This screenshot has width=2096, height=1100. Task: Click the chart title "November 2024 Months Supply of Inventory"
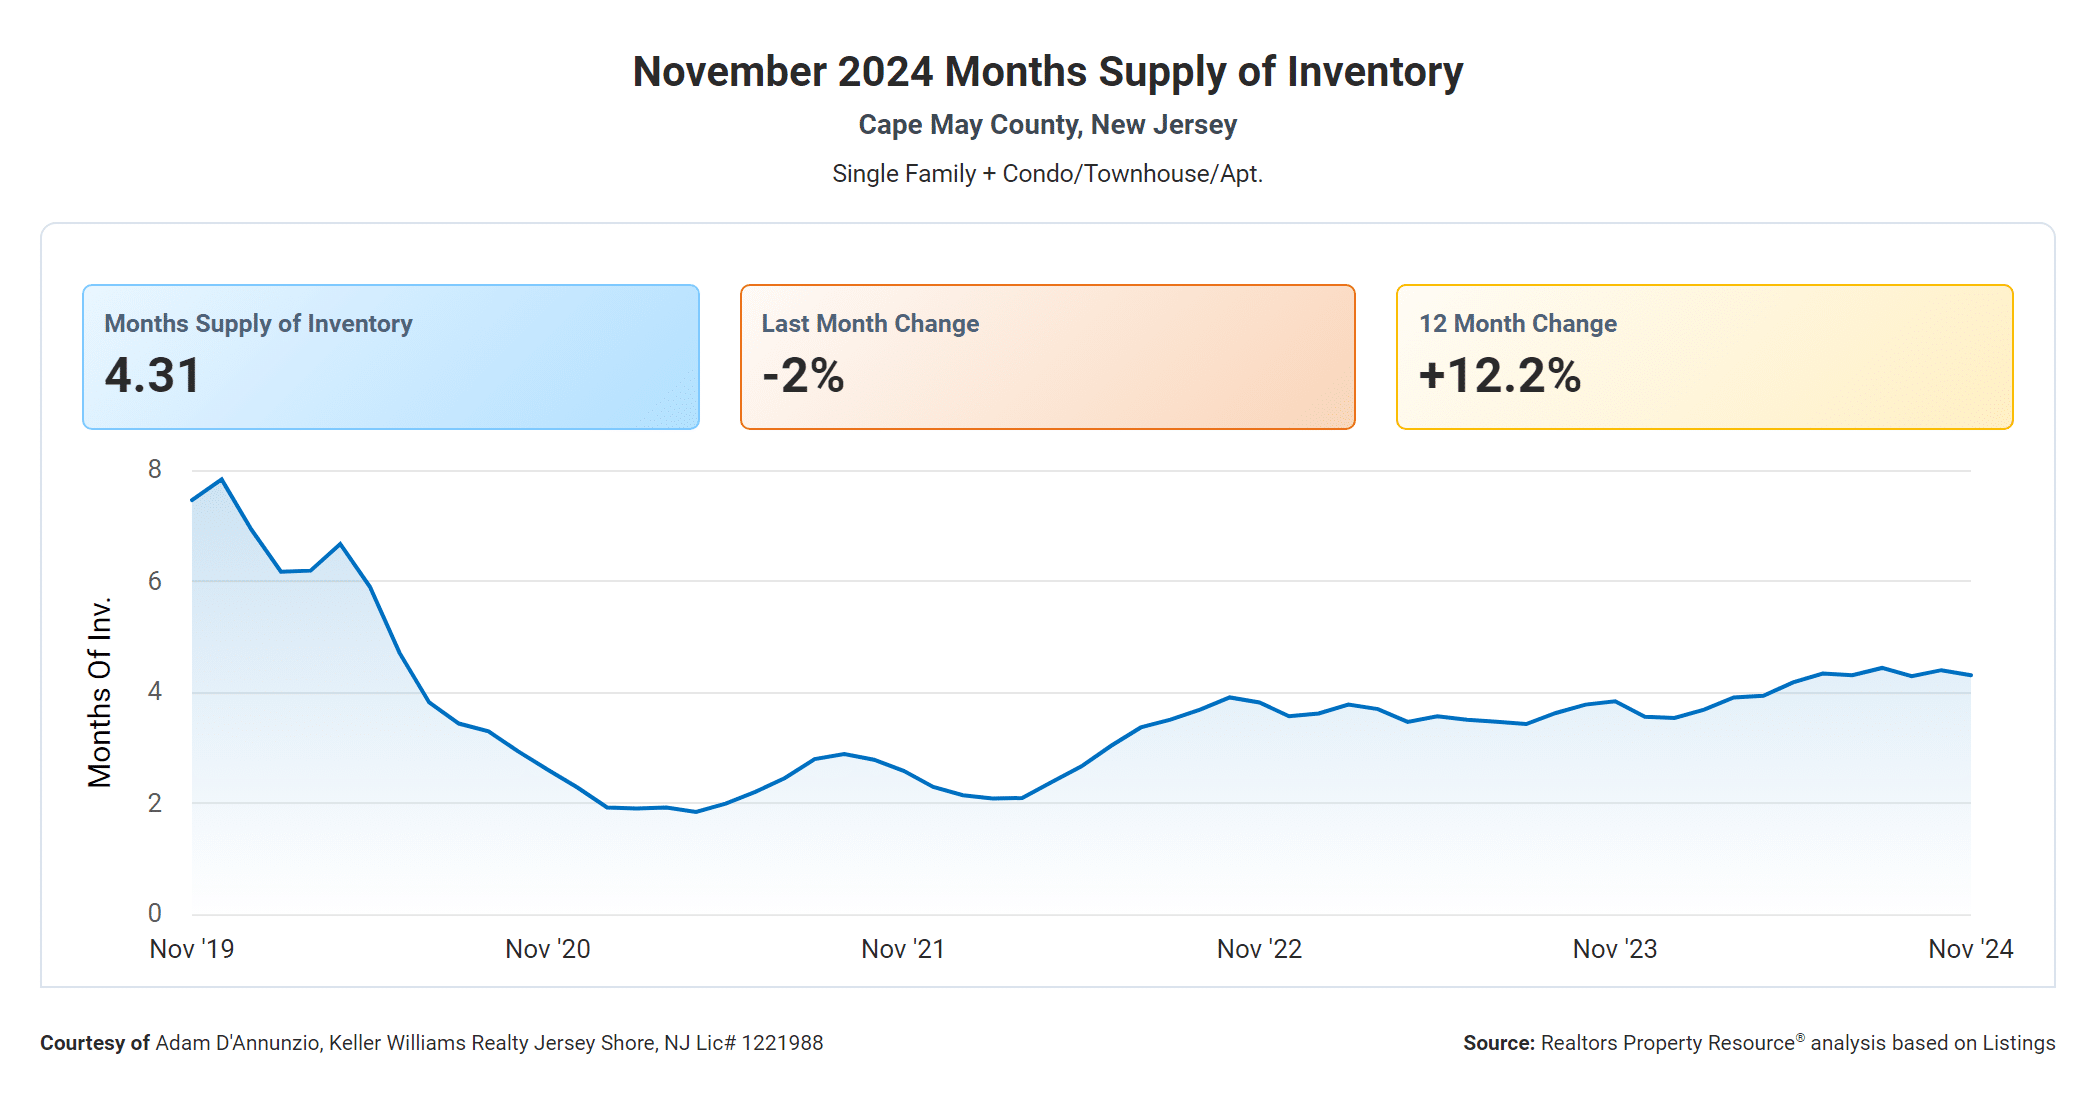[1047, 72]
